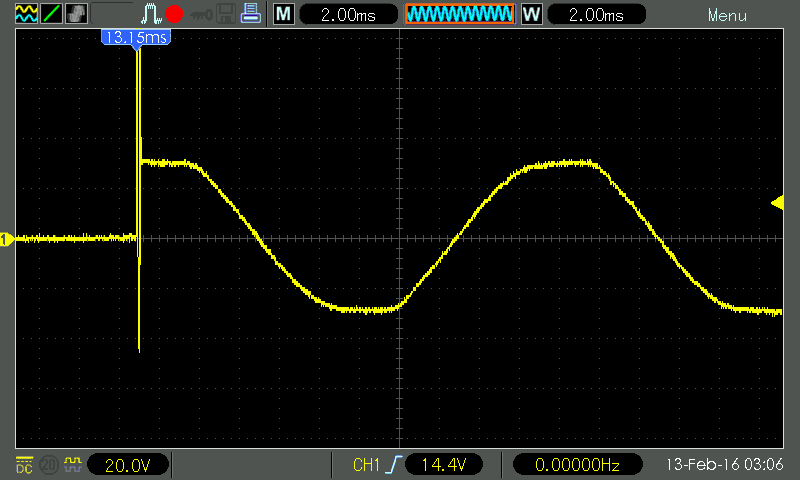Click the DC coupling icon
The height and width of the screenshot is (480, 800).
tap(24, 465)
